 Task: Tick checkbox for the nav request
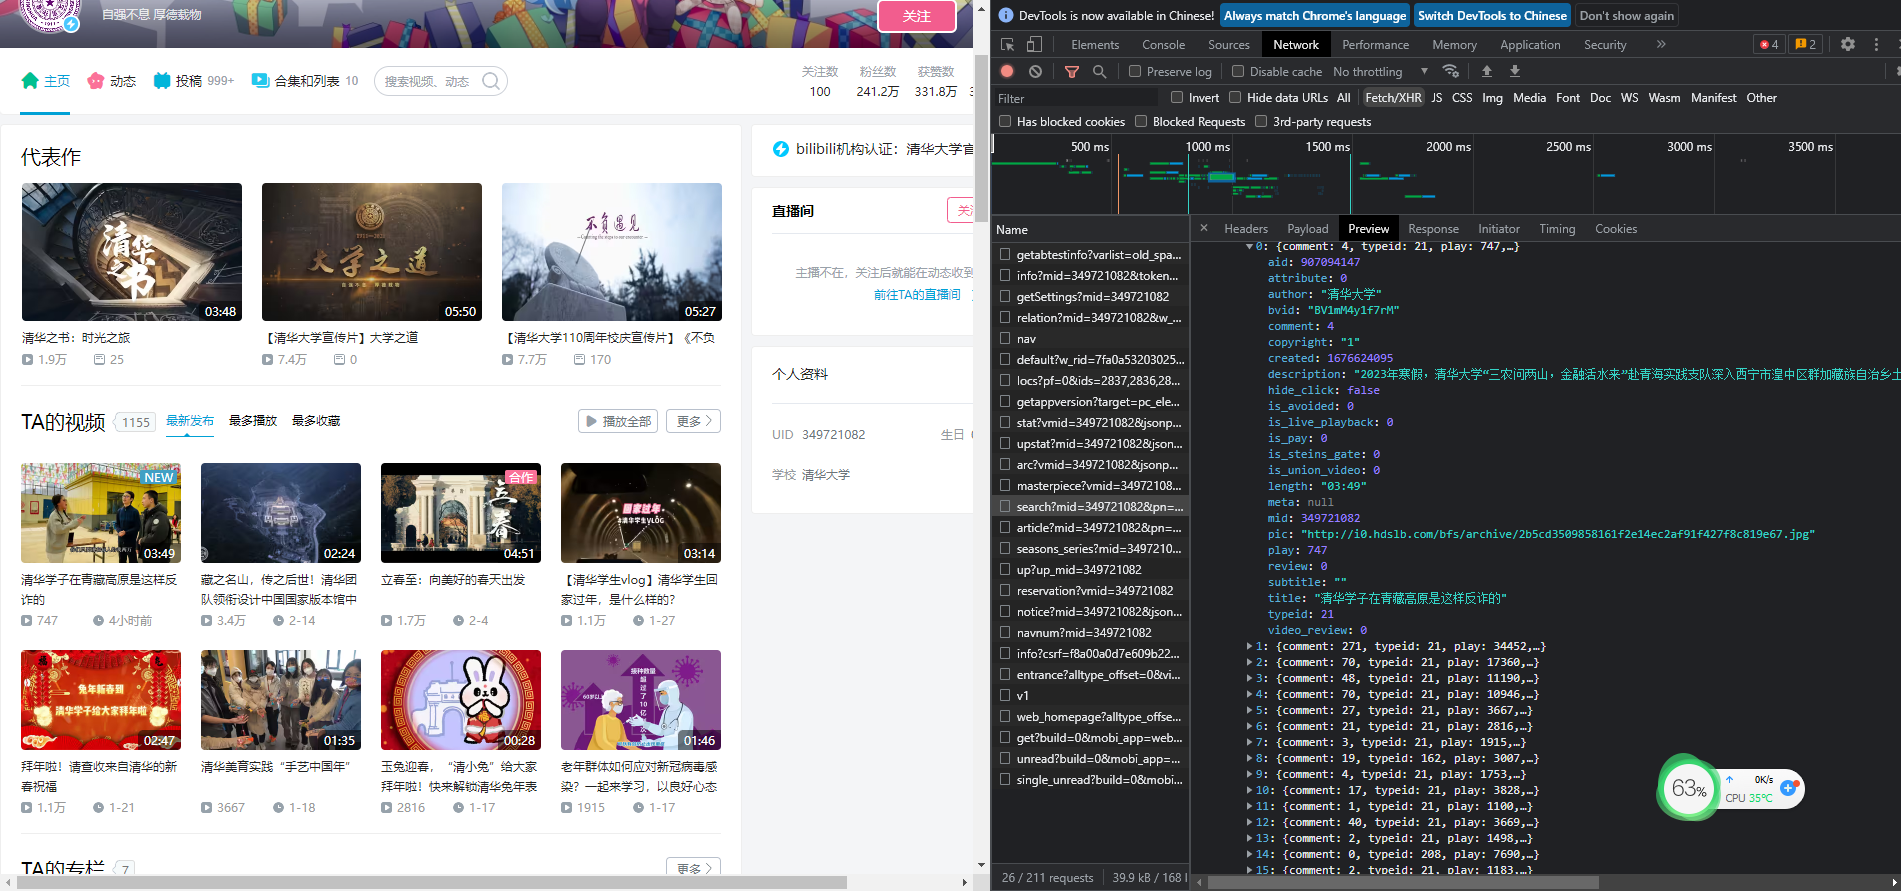pos(1005,338)
